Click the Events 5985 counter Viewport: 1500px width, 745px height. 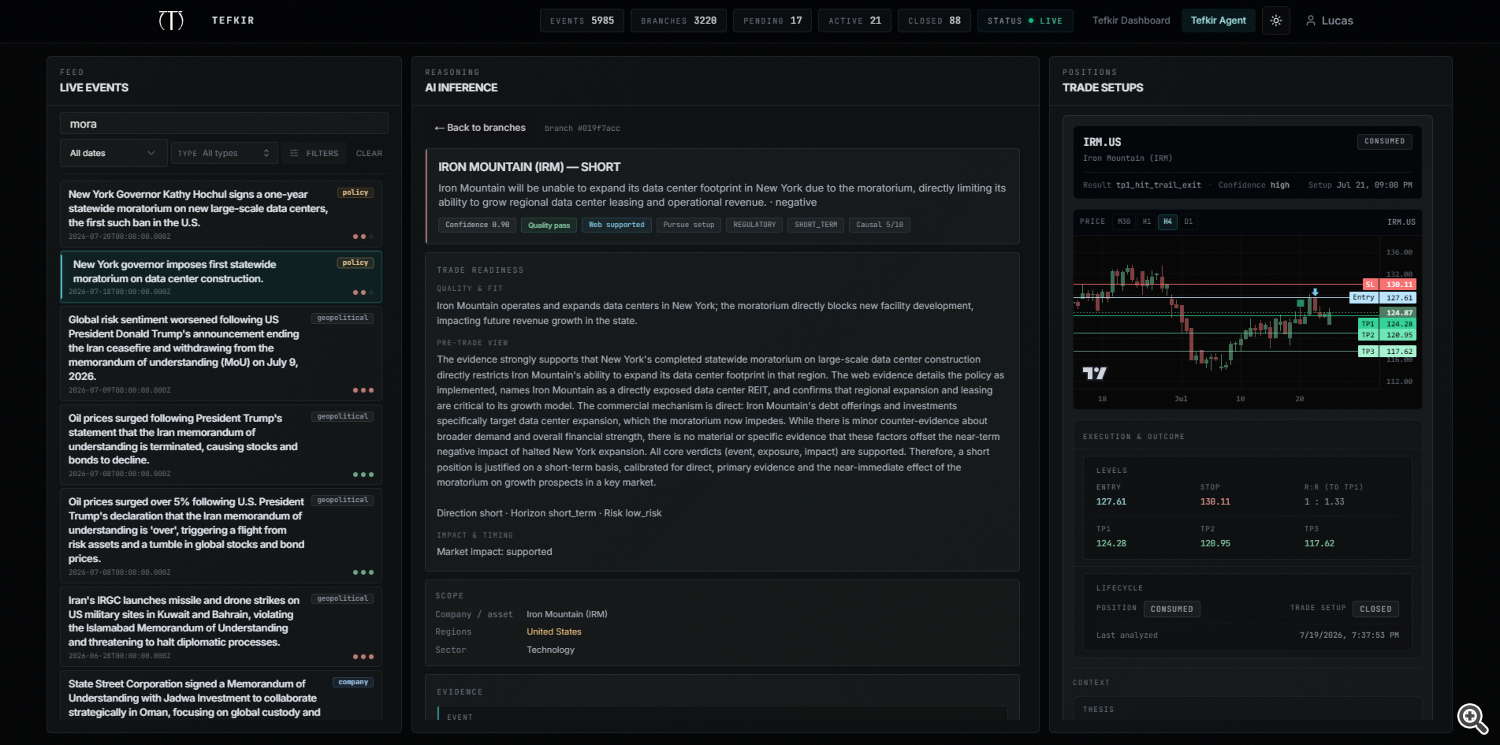582,20
